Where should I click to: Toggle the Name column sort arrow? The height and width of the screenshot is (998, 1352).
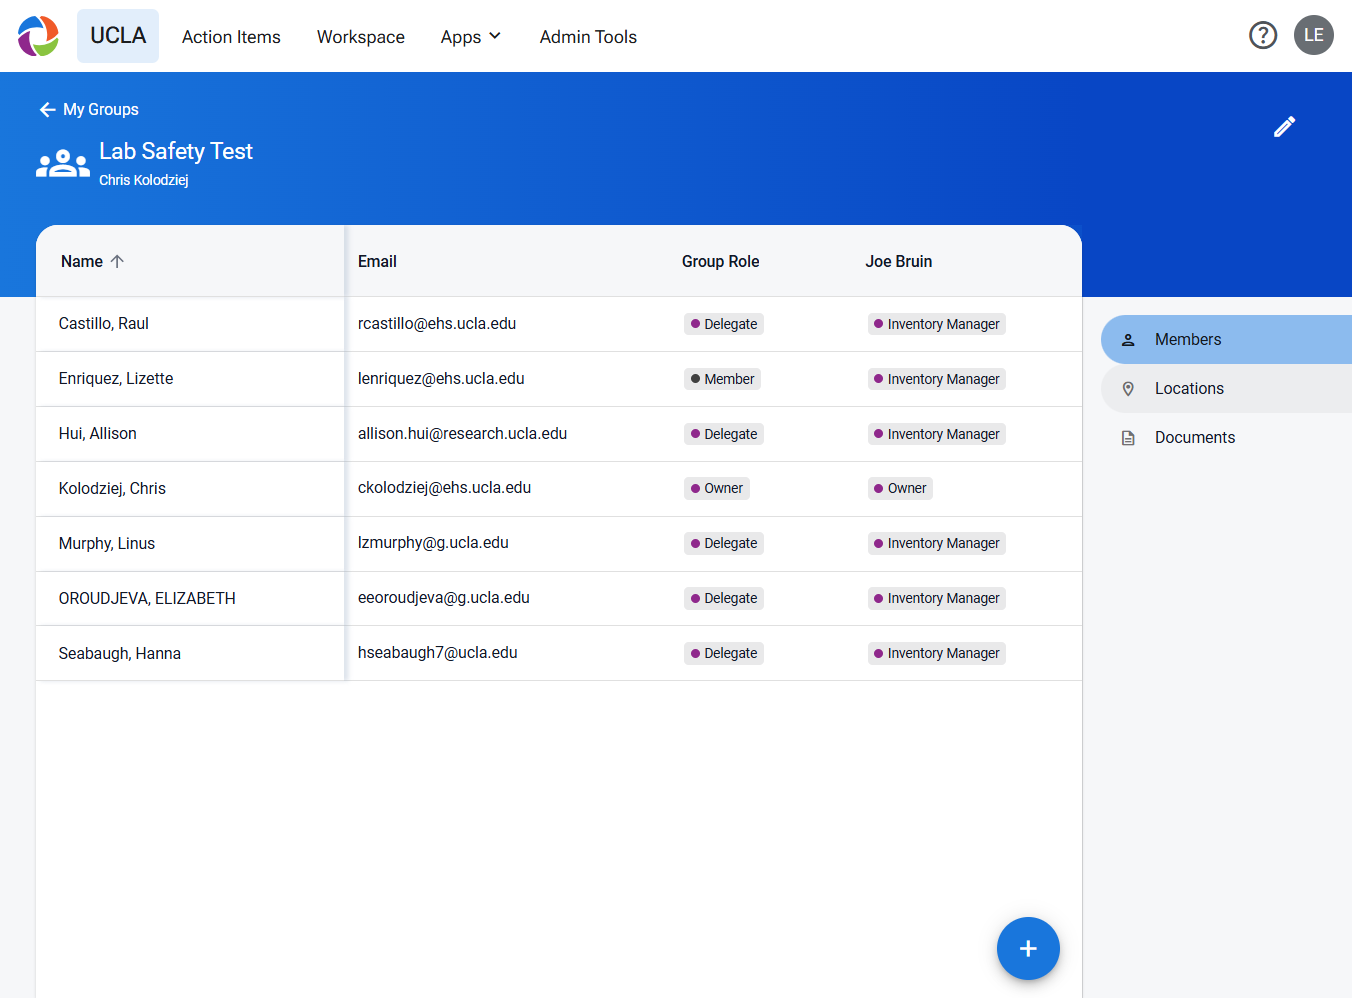(117, 261)
